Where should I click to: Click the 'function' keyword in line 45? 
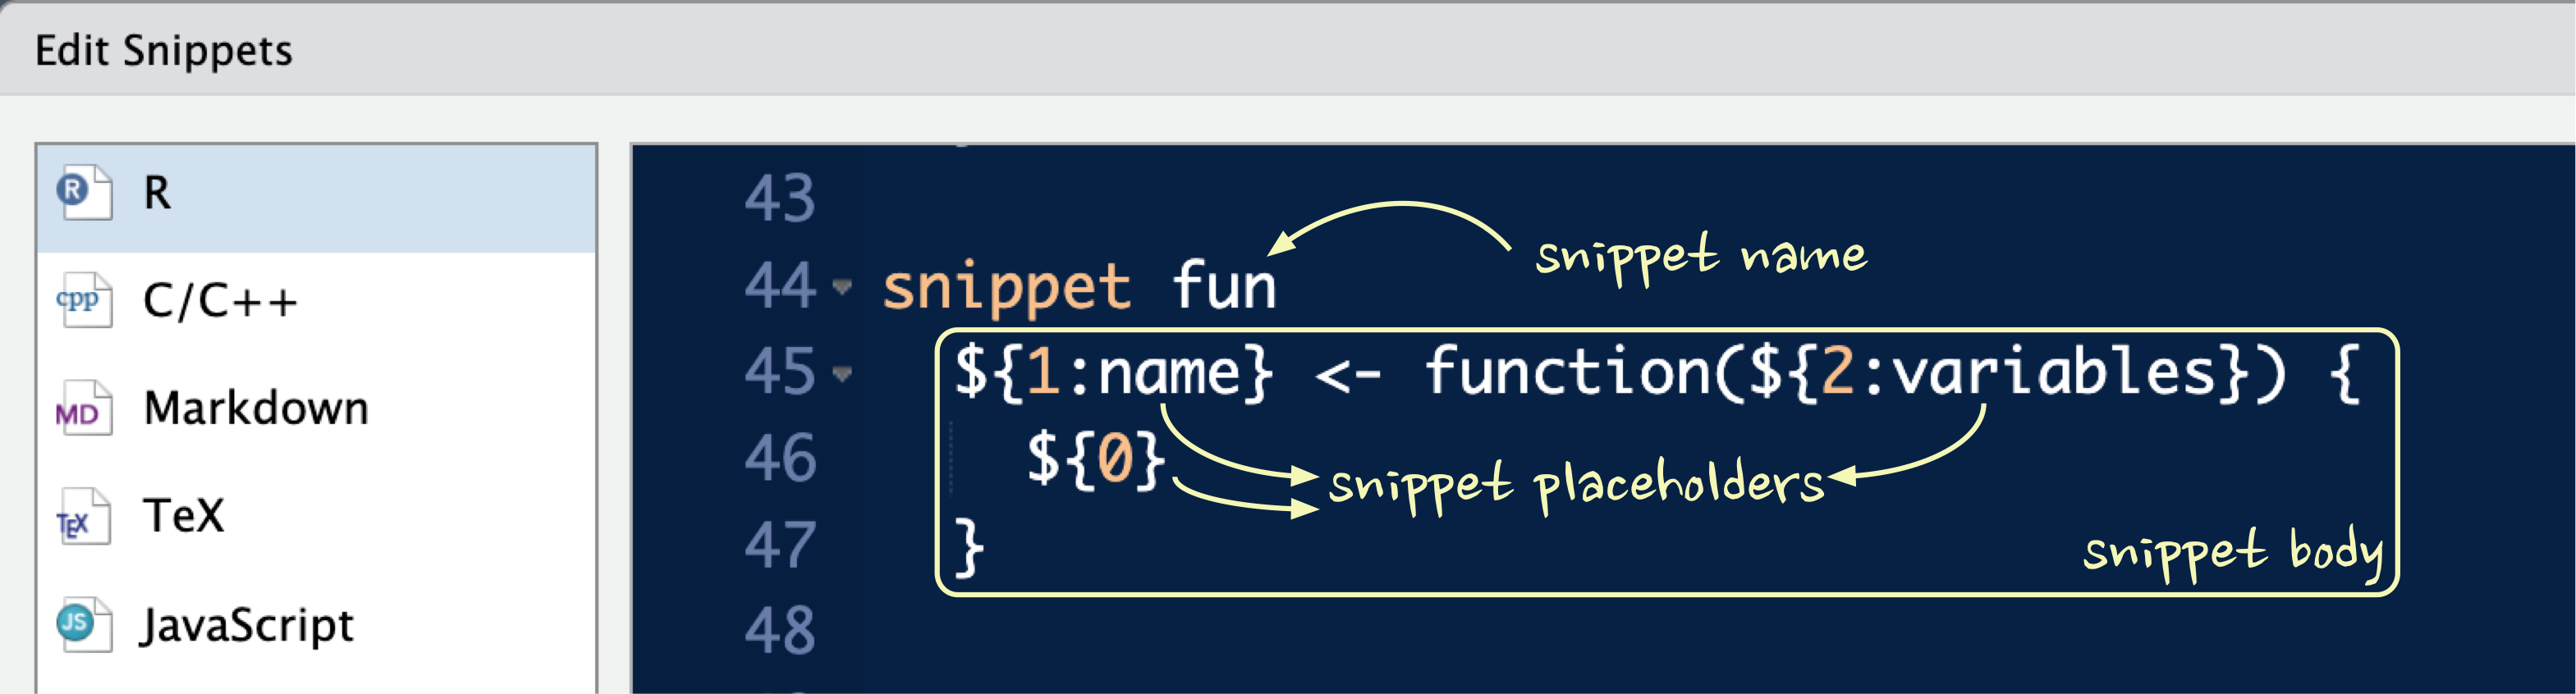(x=1569, y=371)
